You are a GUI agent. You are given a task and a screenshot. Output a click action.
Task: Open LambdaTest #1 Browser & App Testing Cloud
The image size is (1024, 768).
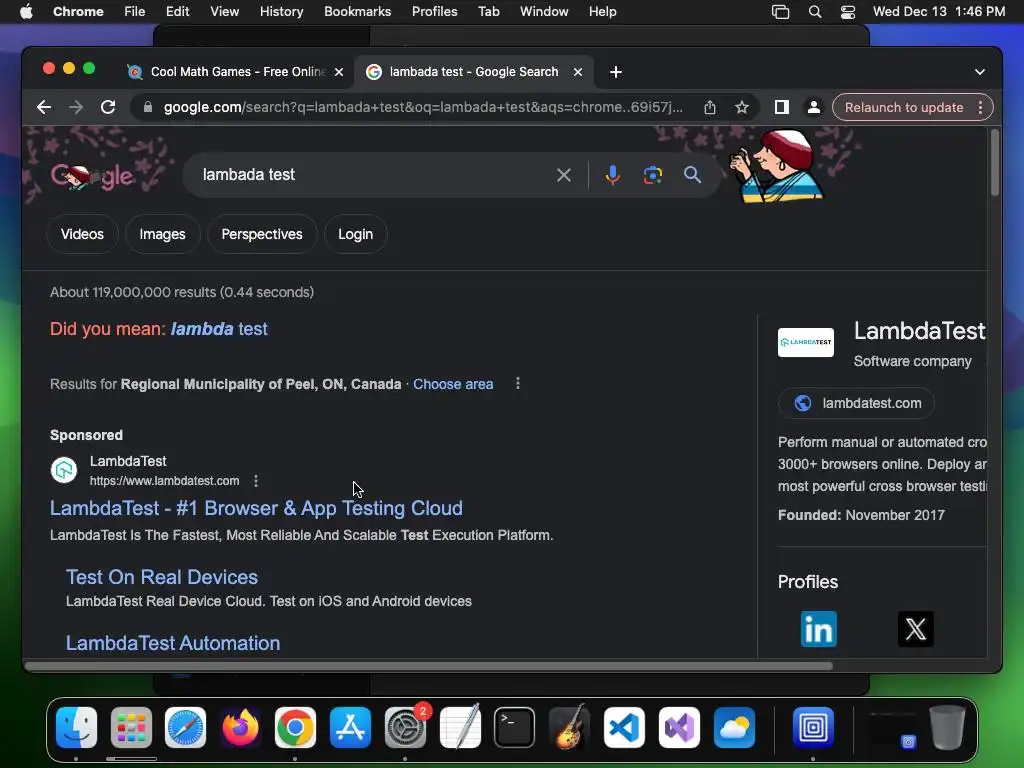(x=256, y=508)
